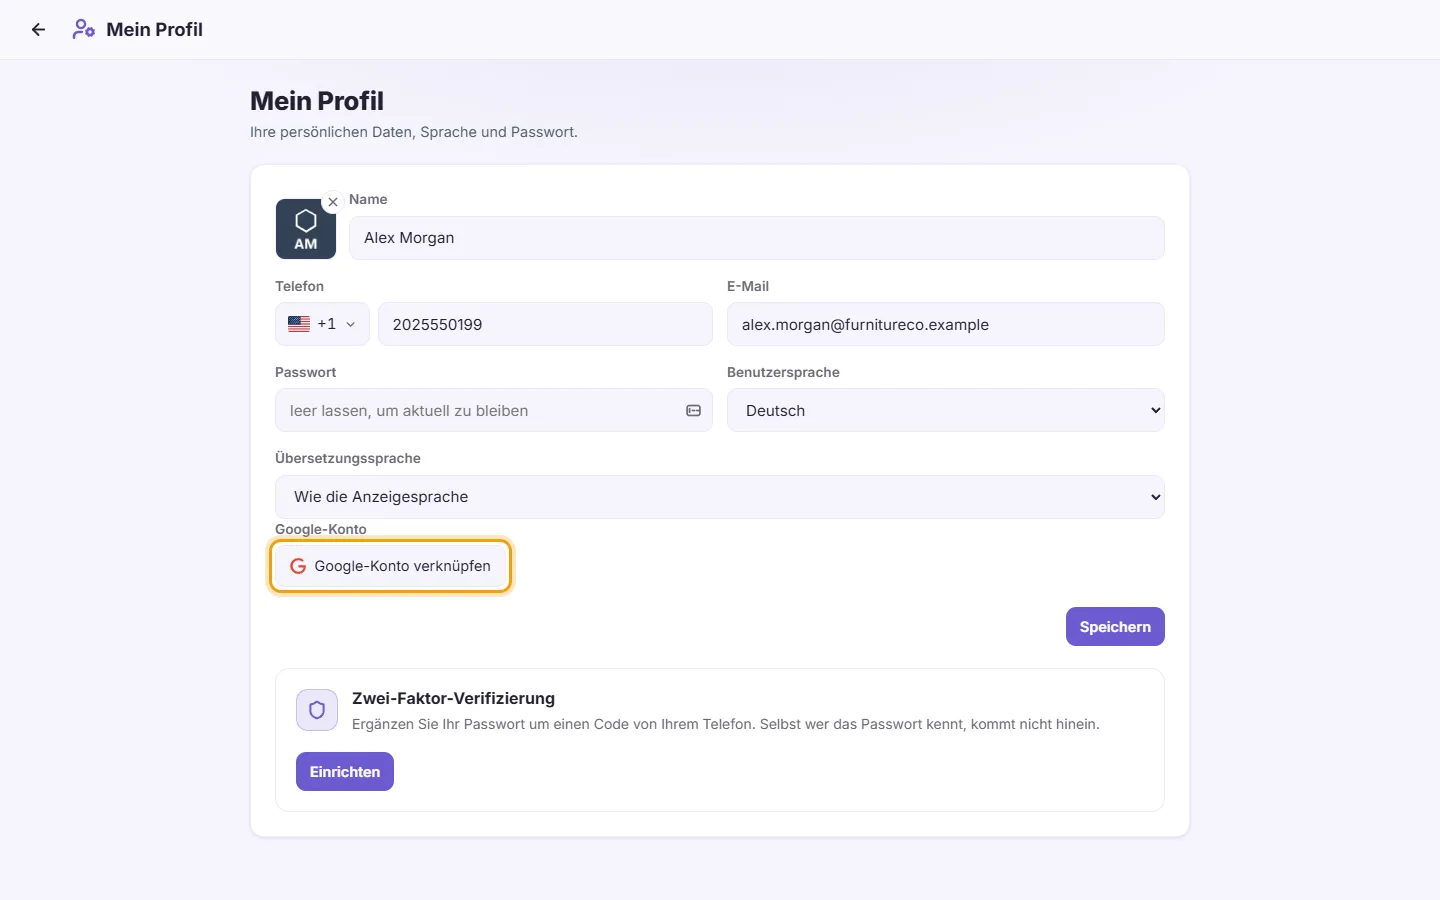This screenshot has width=1440, height=900.
Task: Click the user-settings icon beside the header title
Action: 84,30
